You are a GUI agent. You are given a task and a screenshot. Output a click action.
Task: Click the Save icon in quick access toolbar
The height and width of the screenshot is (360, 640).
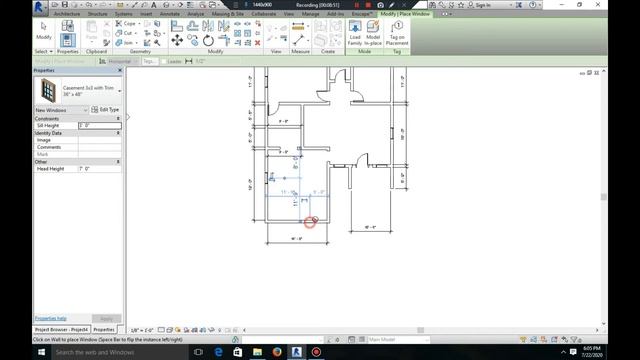(x=64, y=5)
